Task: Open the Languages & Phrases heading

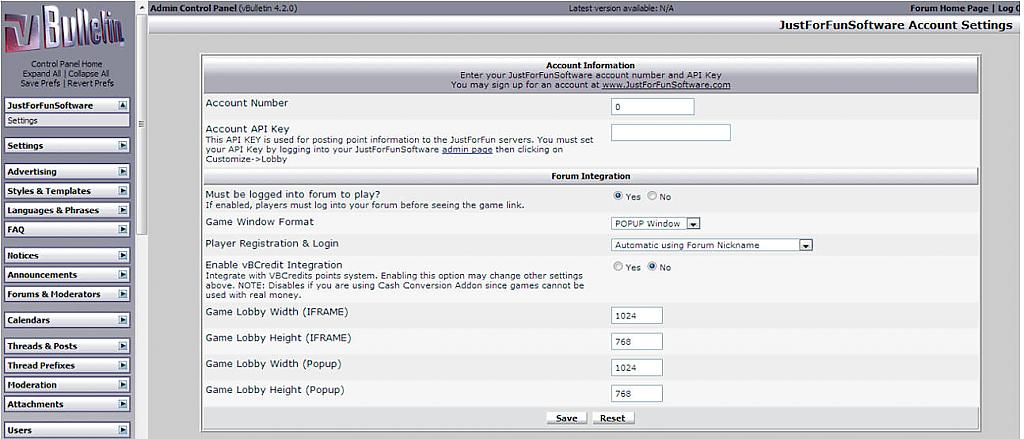Action: coord(53,210)
